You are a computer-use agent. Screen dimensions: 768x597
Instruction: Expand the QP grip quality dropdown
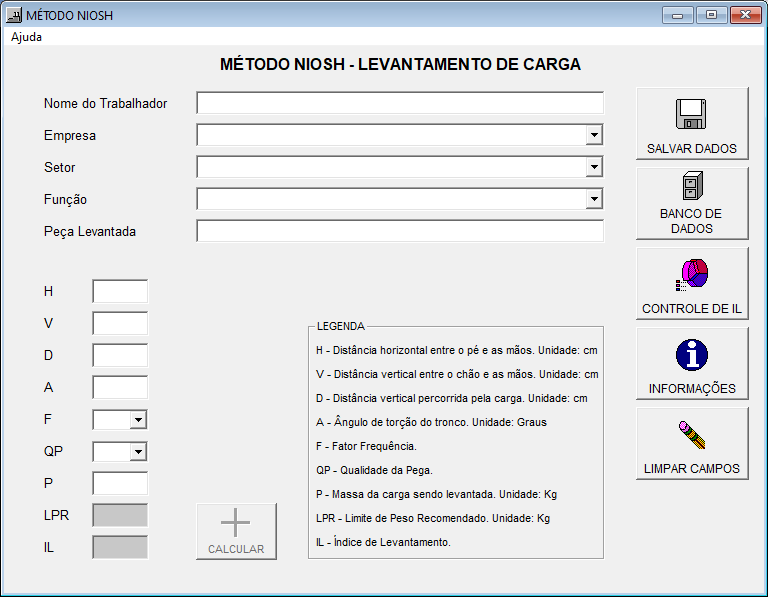point(138,452)
